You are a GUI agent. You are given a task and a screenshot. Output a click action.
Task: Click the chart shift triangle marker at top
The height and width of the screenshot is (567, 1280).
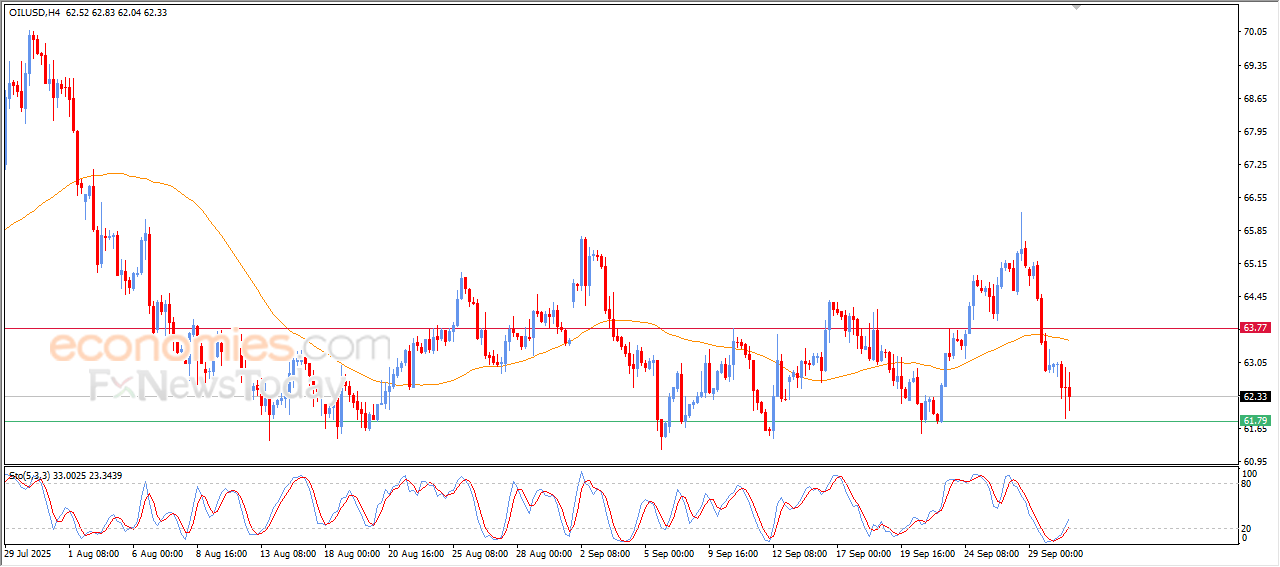click(x=1076, y=6)
